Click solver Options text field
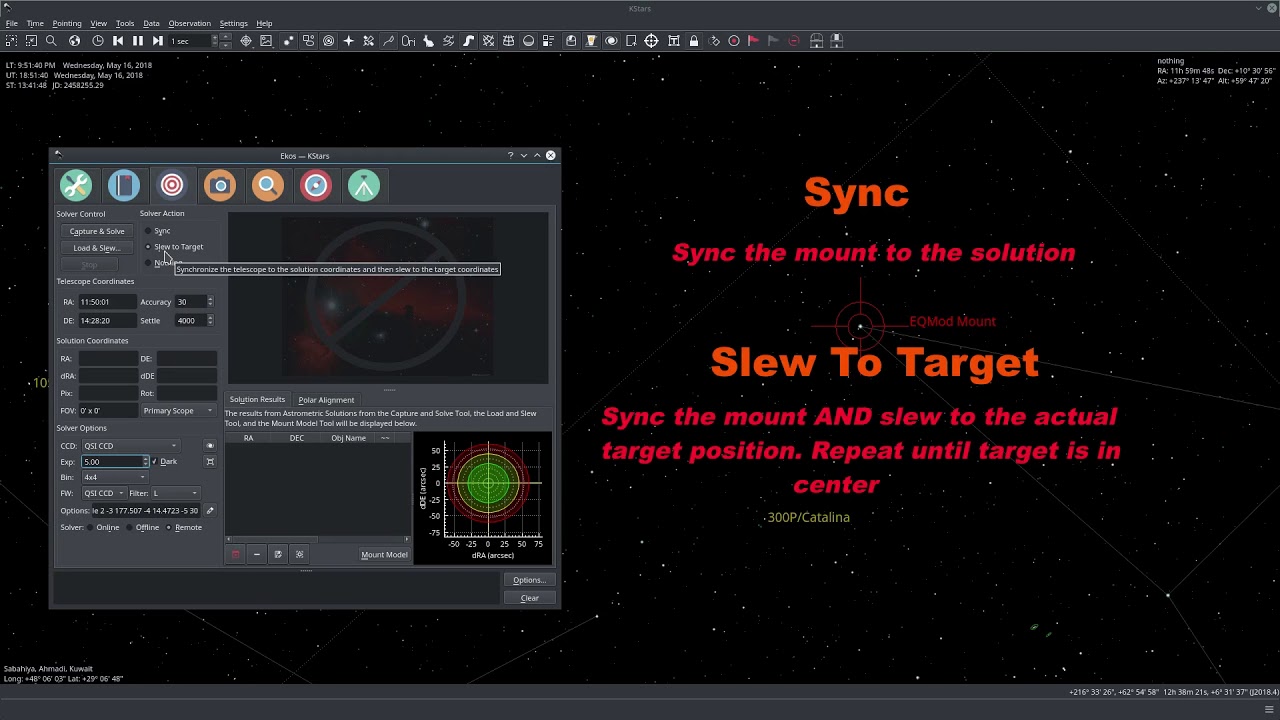 (x=146, y=510)
